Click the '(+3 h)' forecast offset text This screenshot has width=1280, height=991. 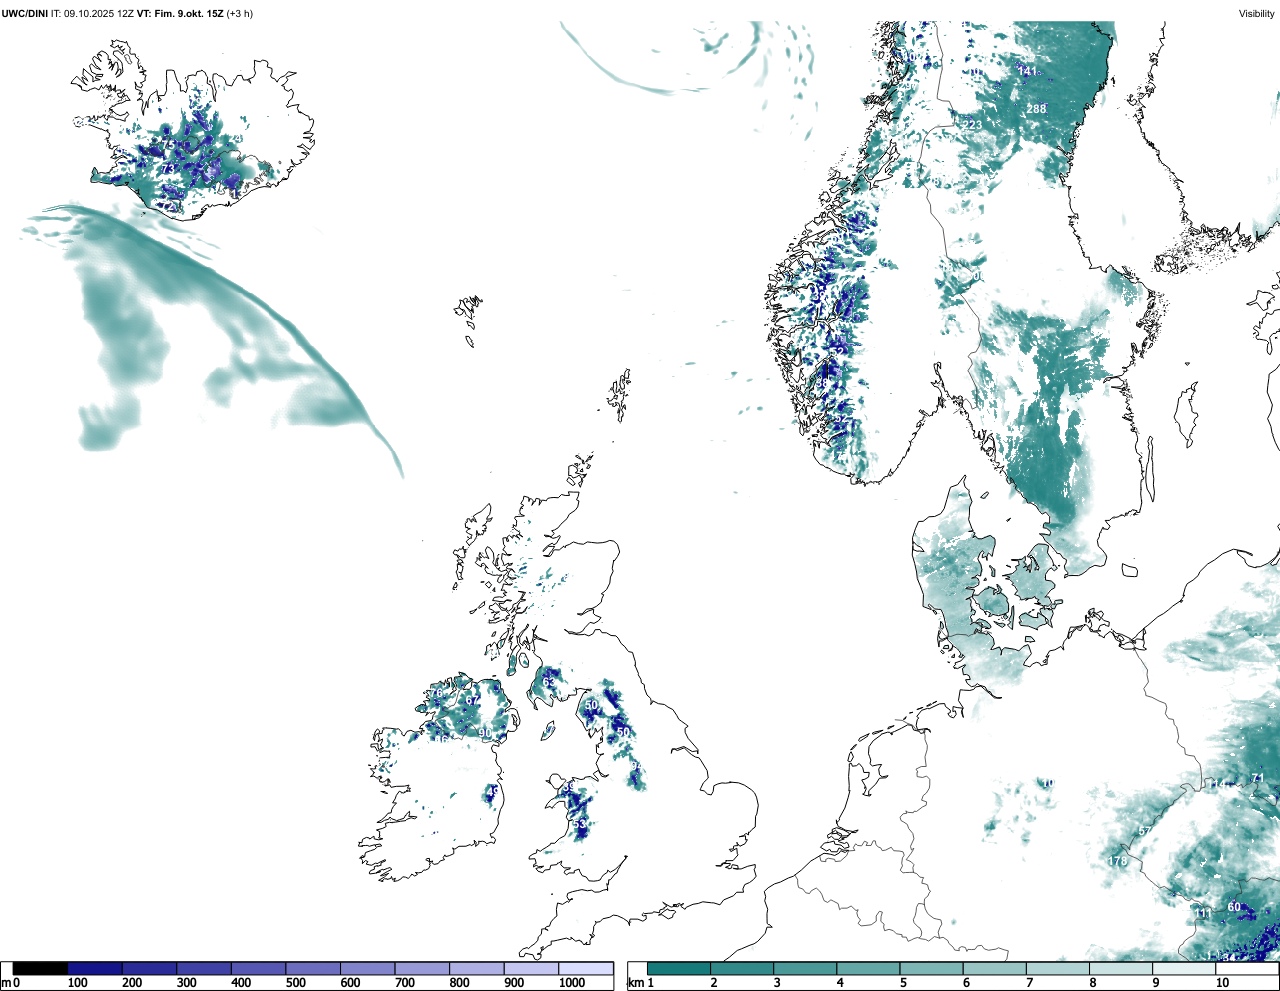241,13
